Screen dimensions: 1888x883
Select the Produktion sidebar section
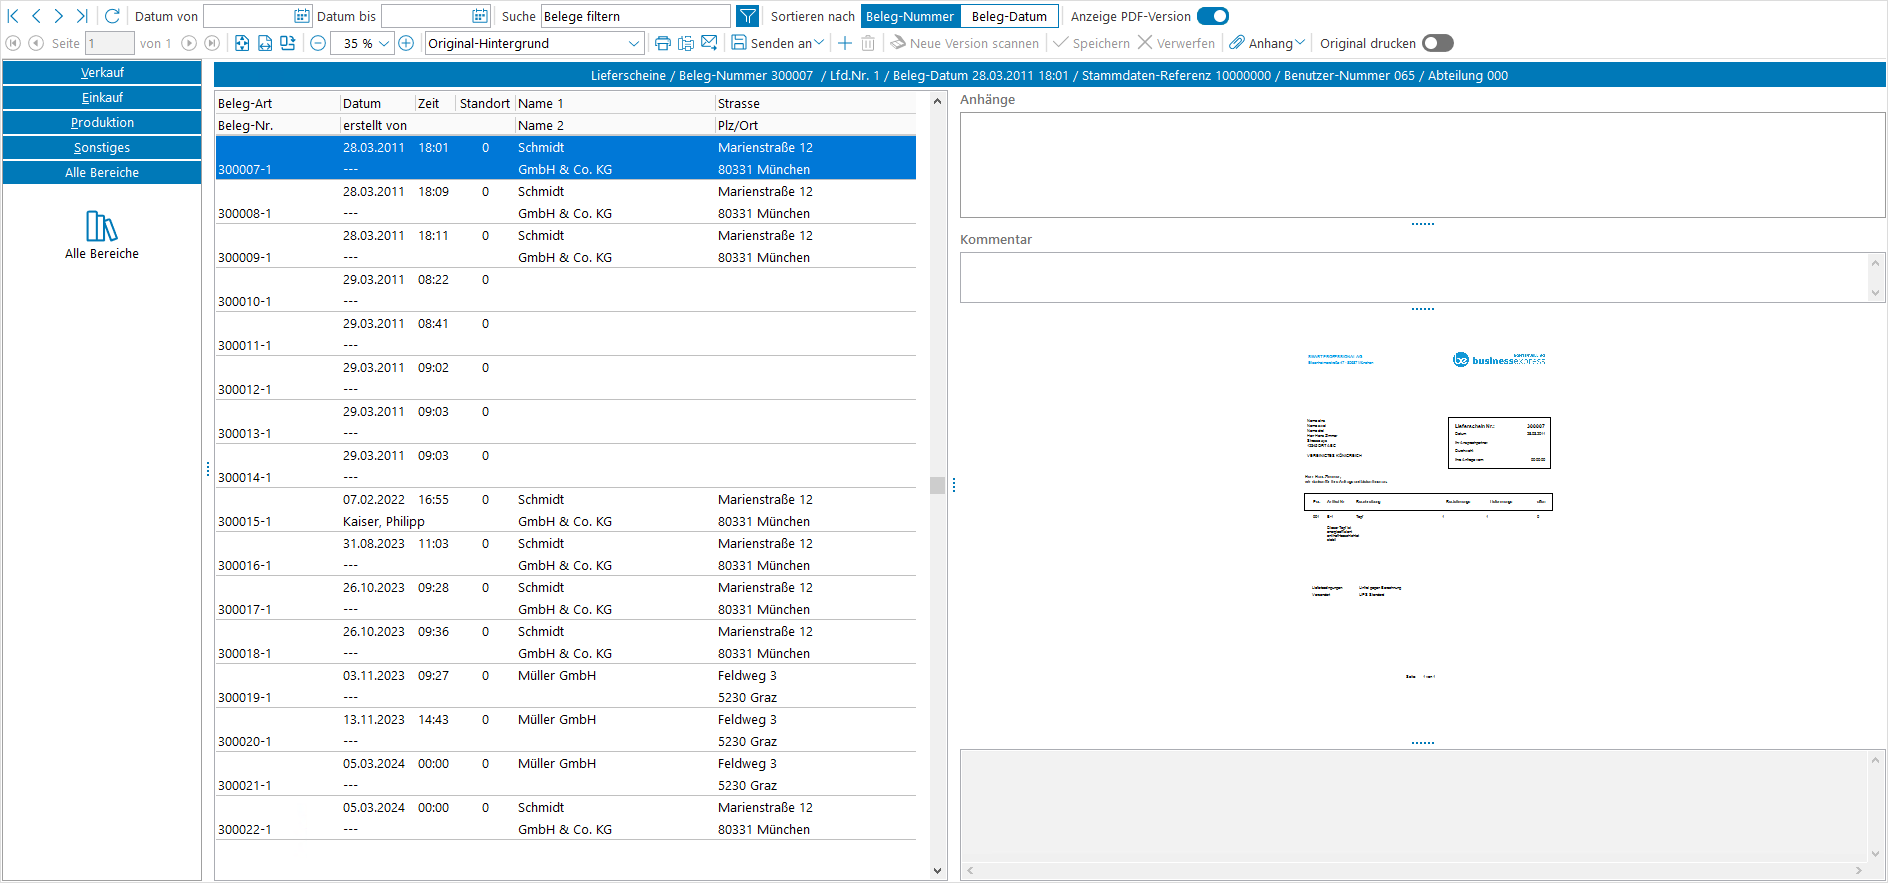(x=102, y=123)
